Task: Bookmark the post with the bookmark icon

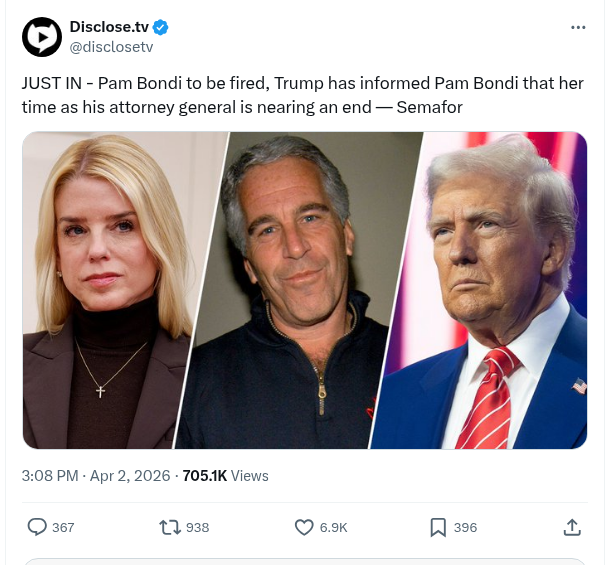Action: (x=438, y=527)
